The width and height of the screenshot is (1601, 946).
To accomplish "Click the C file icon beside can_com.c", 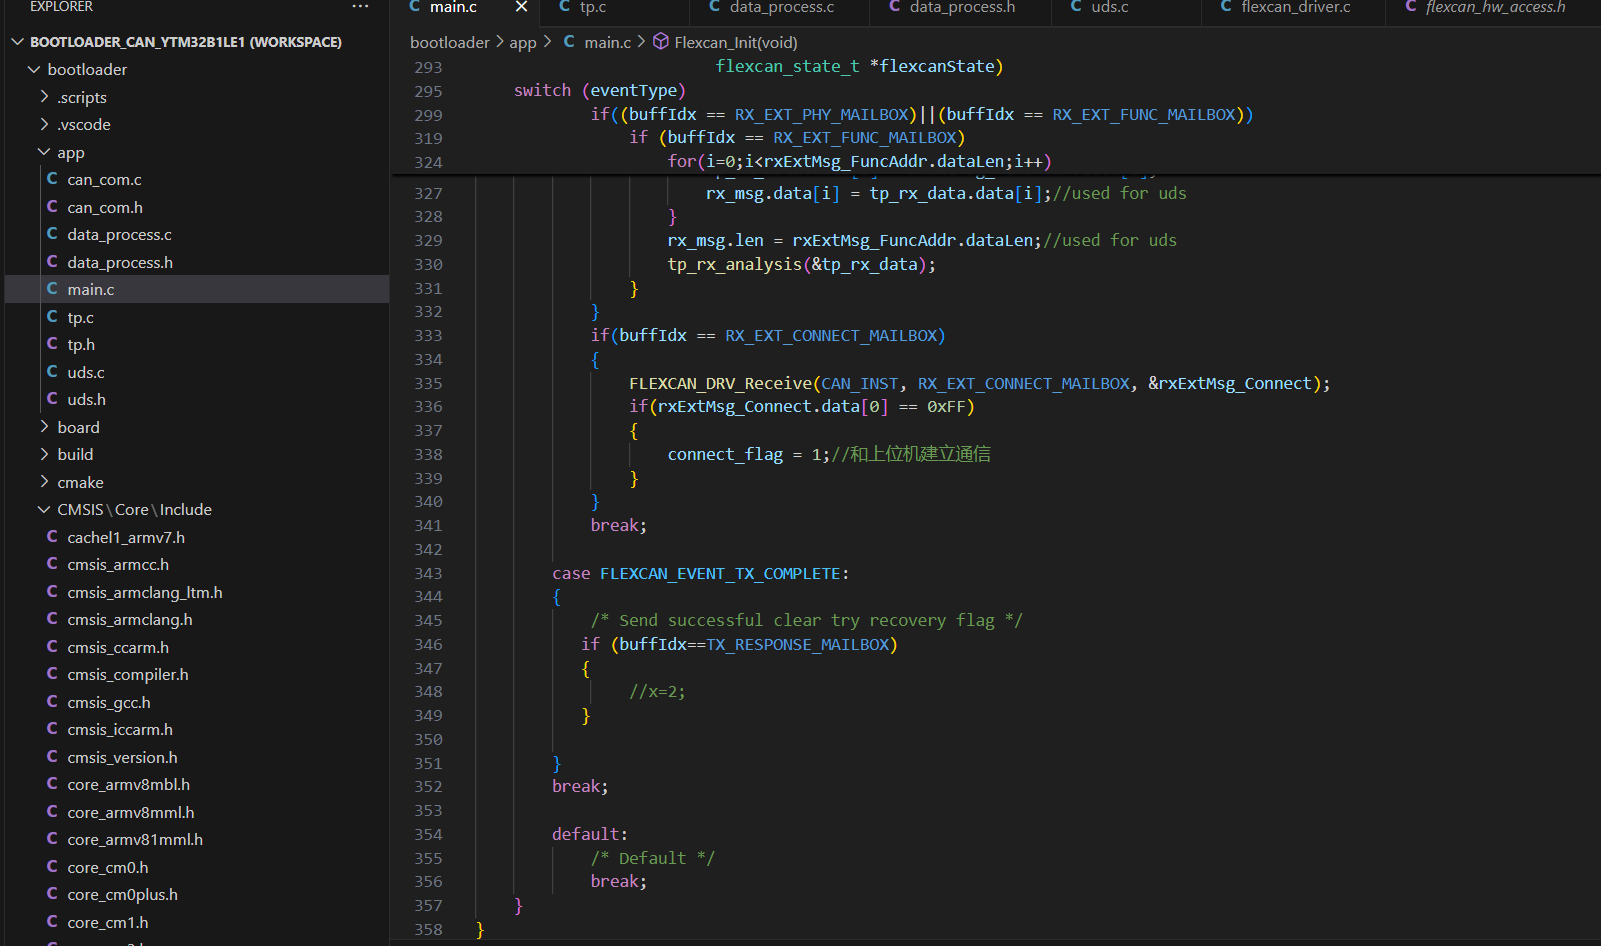I will coord(52,179).
